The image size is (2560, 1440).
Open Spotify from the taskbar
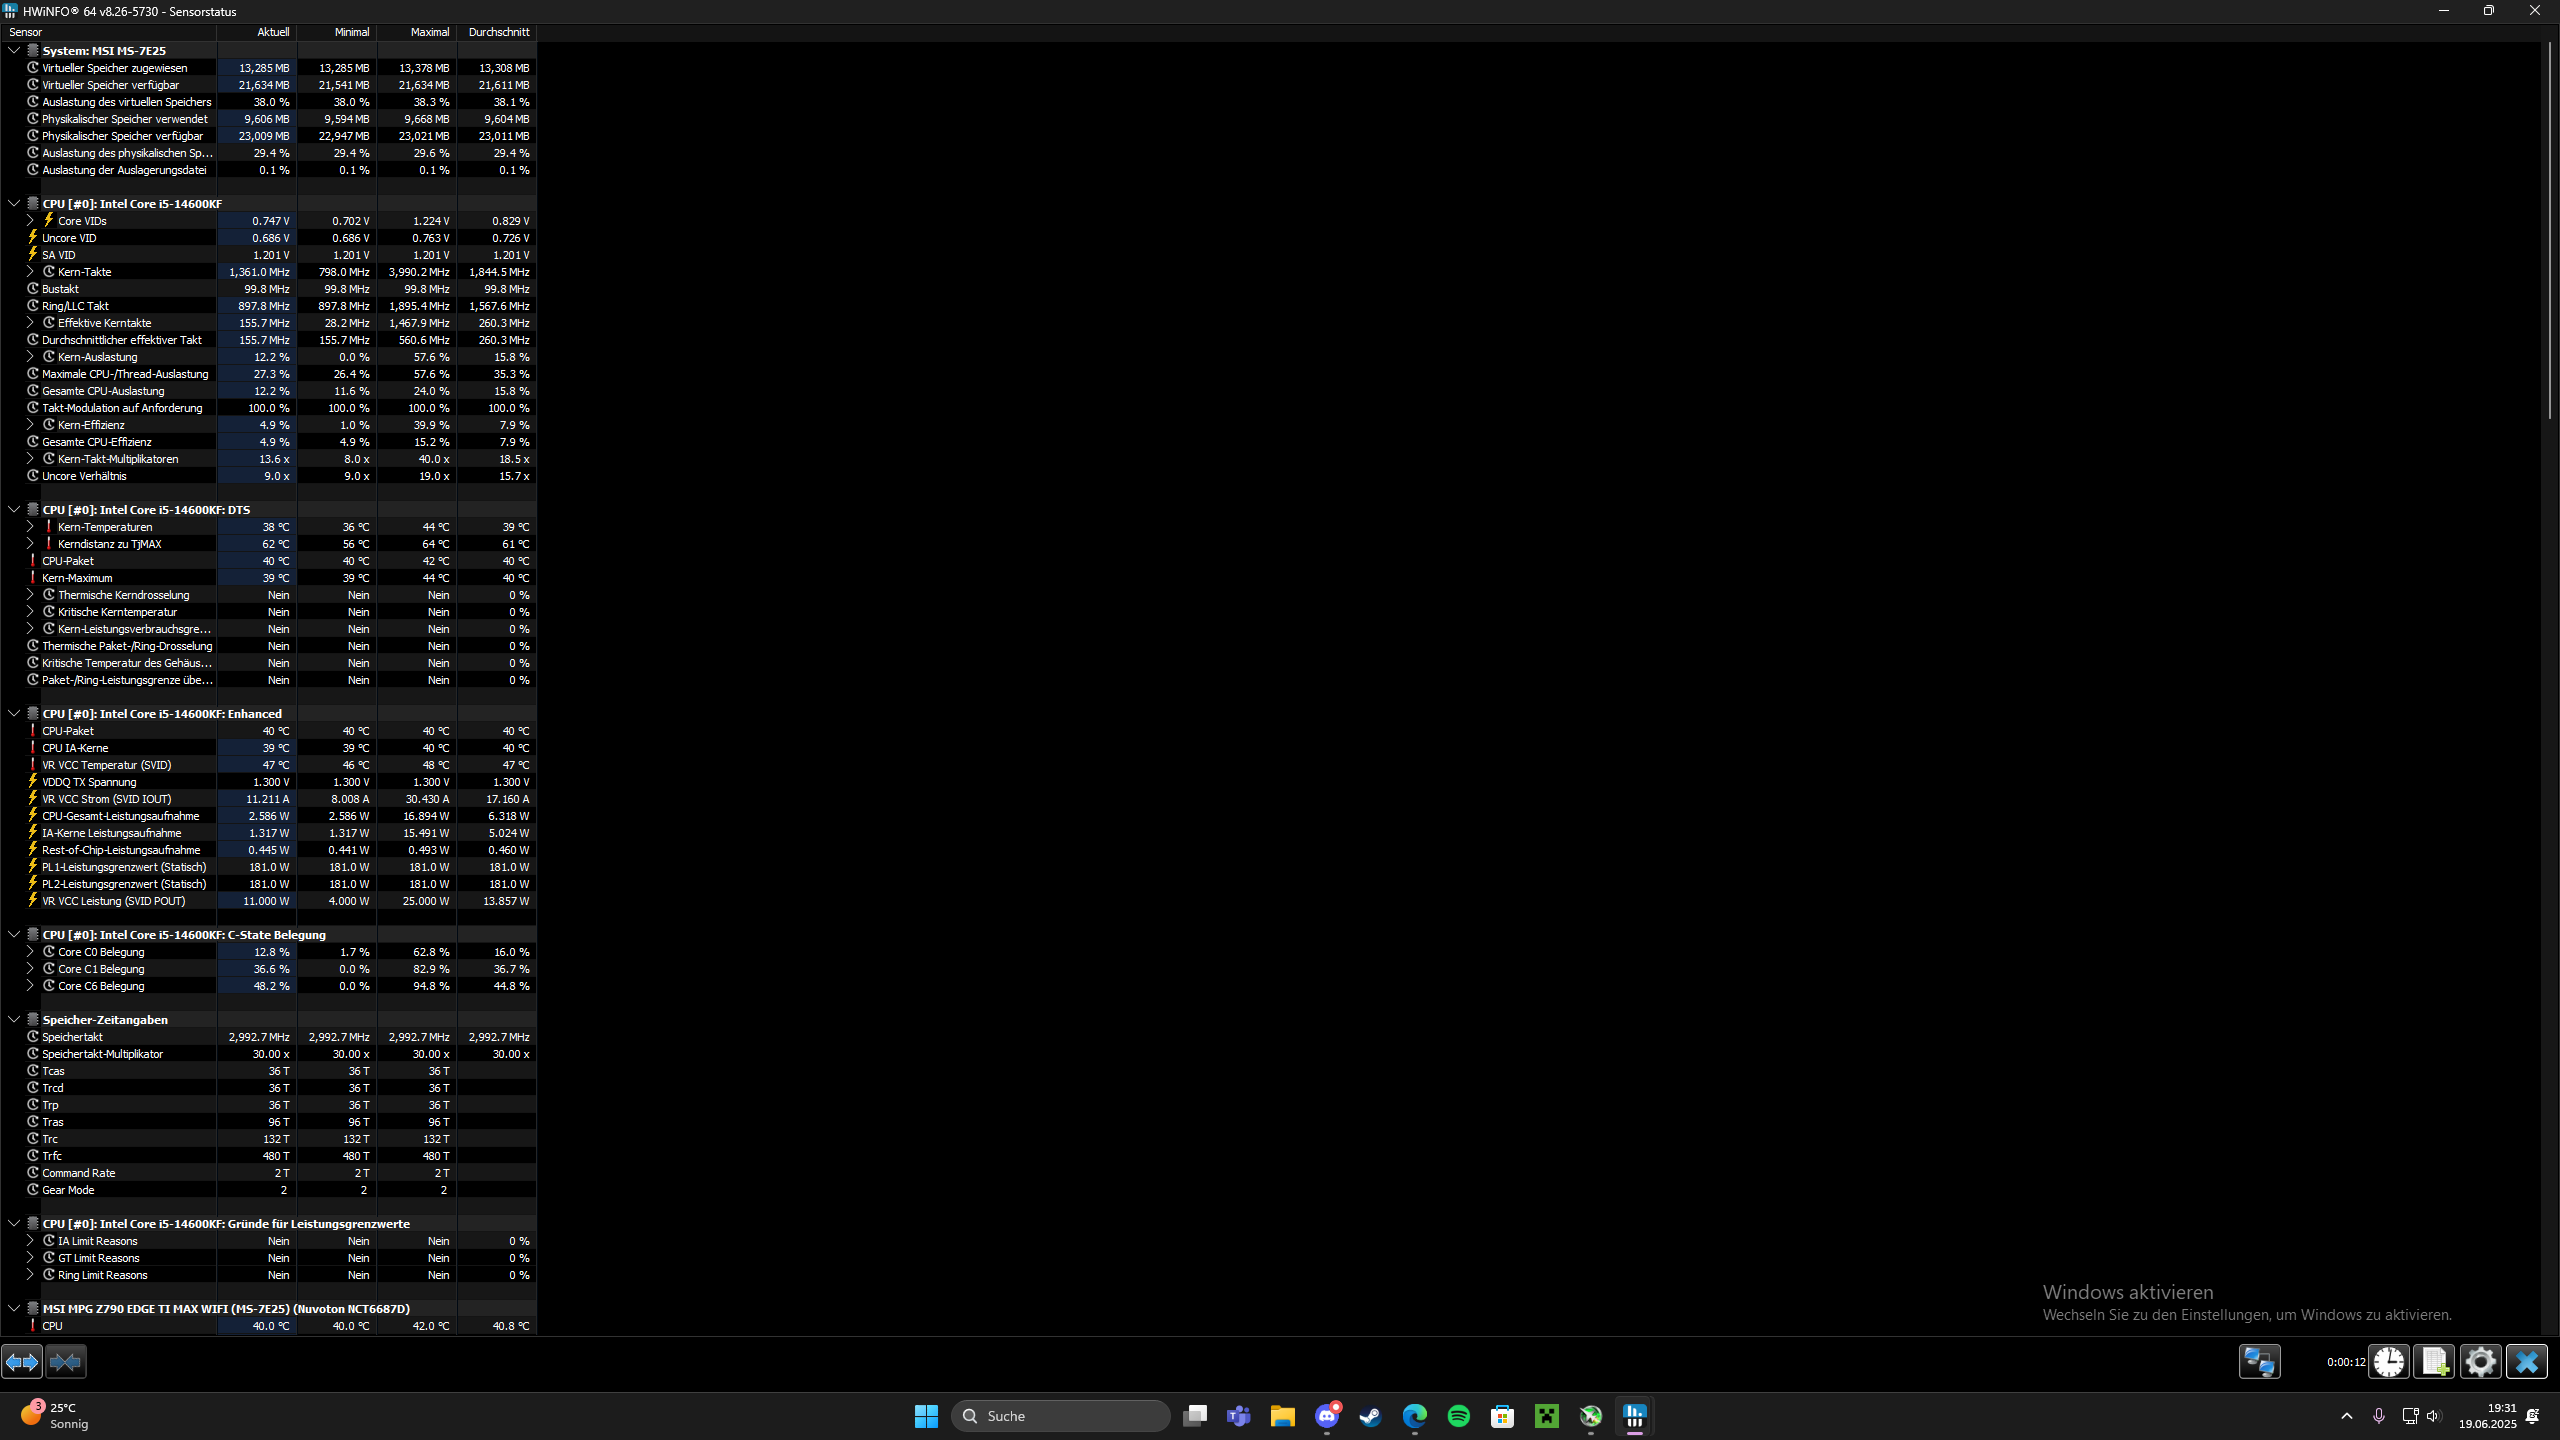tap(1458, 1416)
